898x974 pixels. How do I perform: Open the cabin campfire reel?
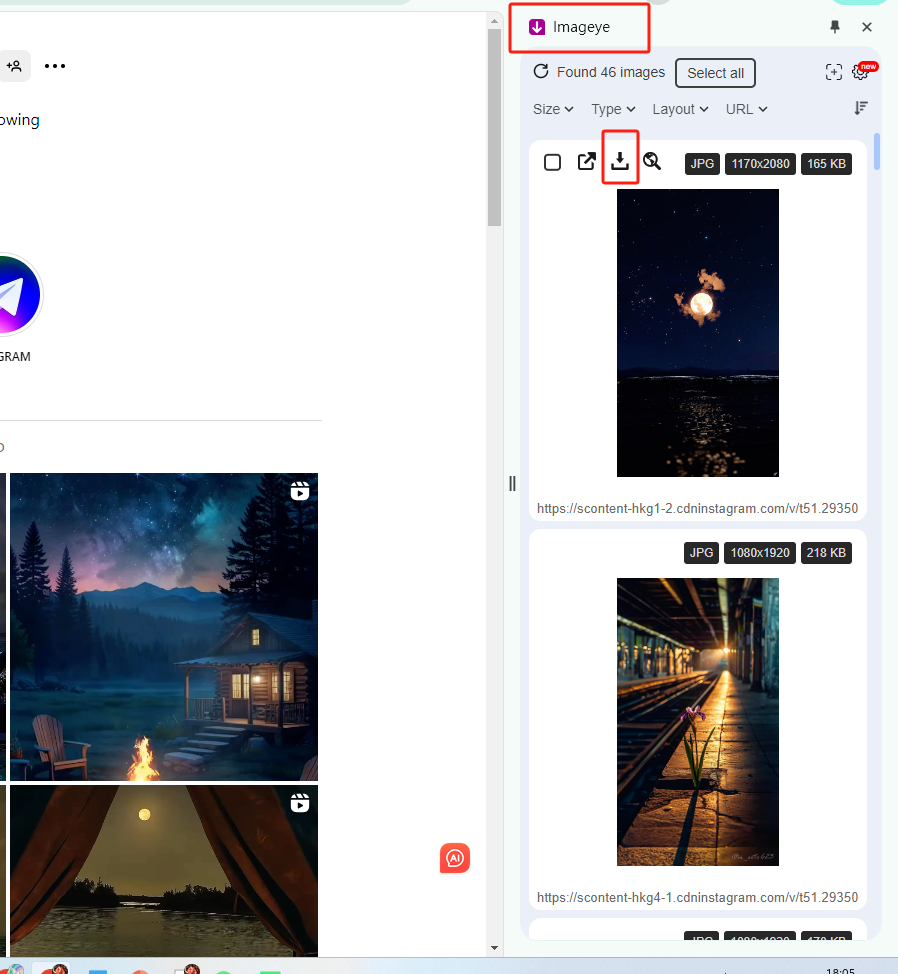[x=164, y=627]
